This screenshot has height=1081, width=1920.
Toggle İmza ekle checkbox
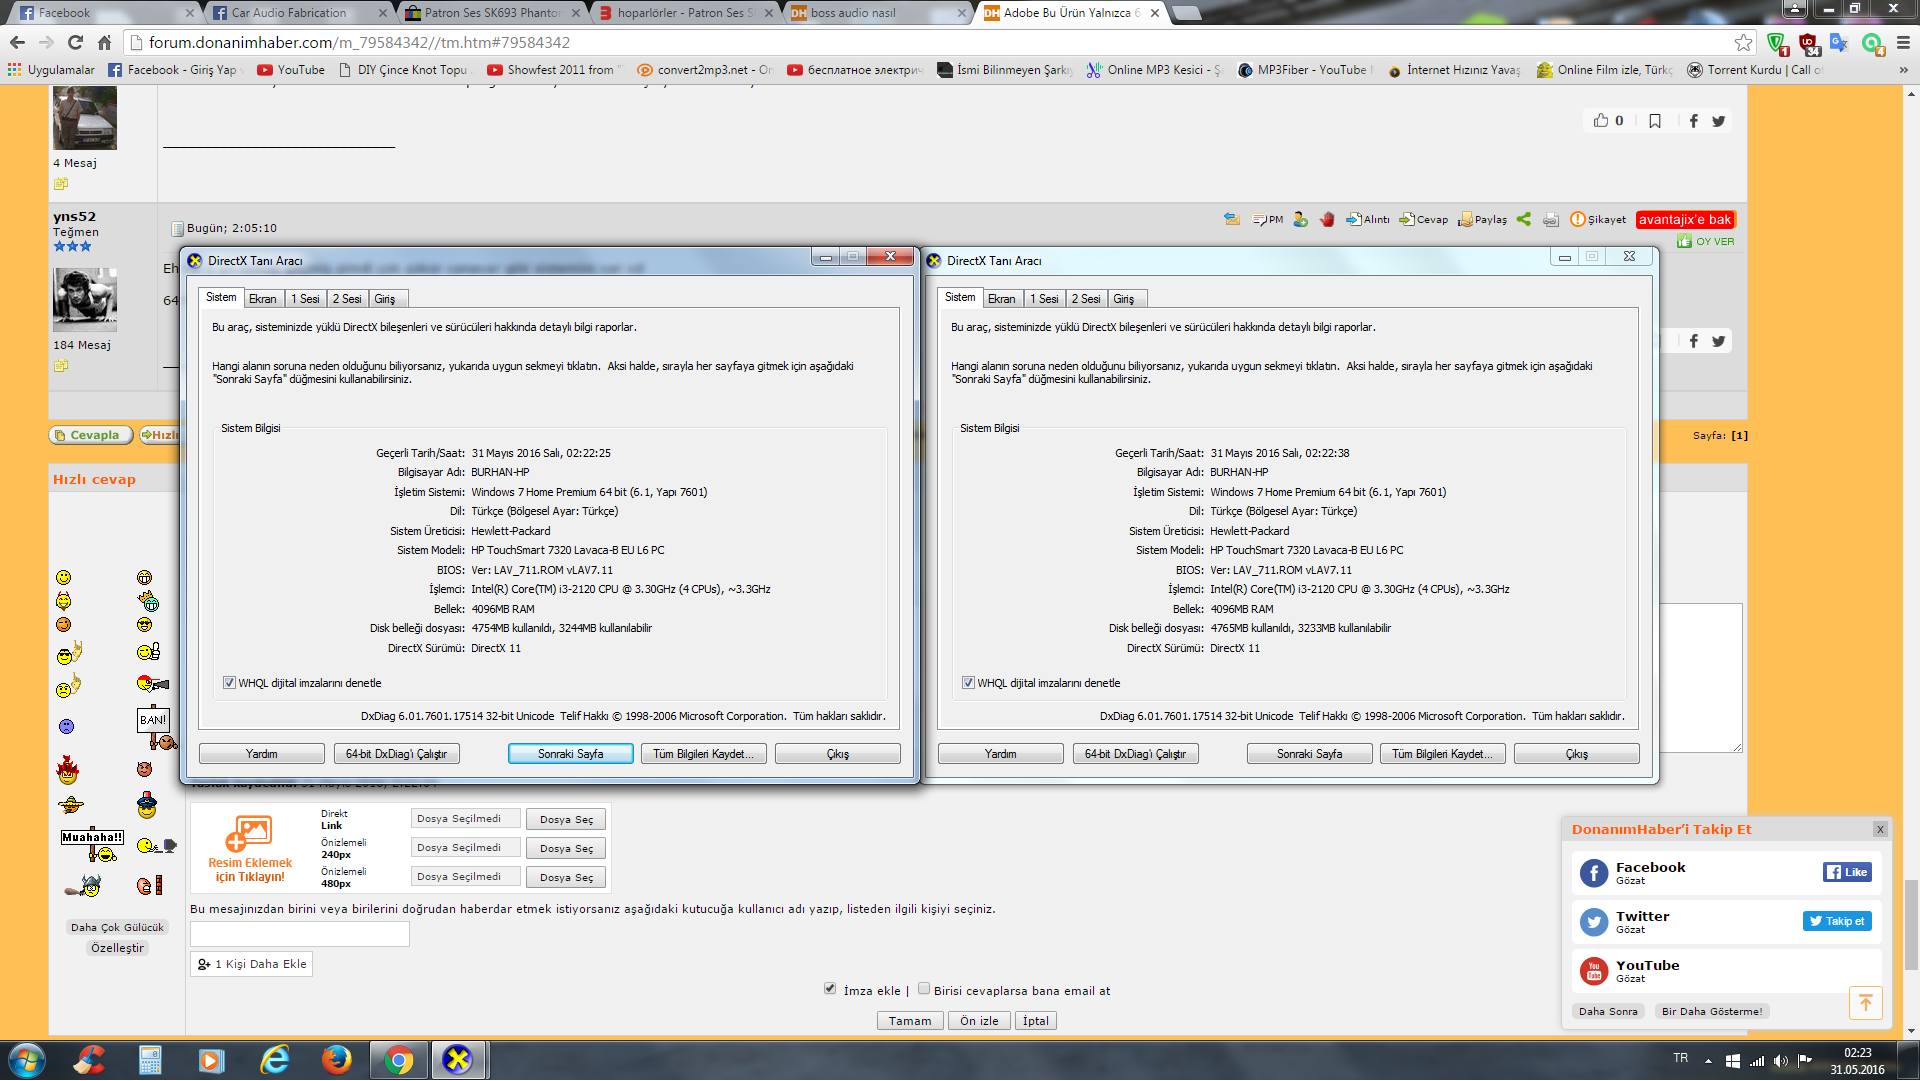[x=830, y=989]
